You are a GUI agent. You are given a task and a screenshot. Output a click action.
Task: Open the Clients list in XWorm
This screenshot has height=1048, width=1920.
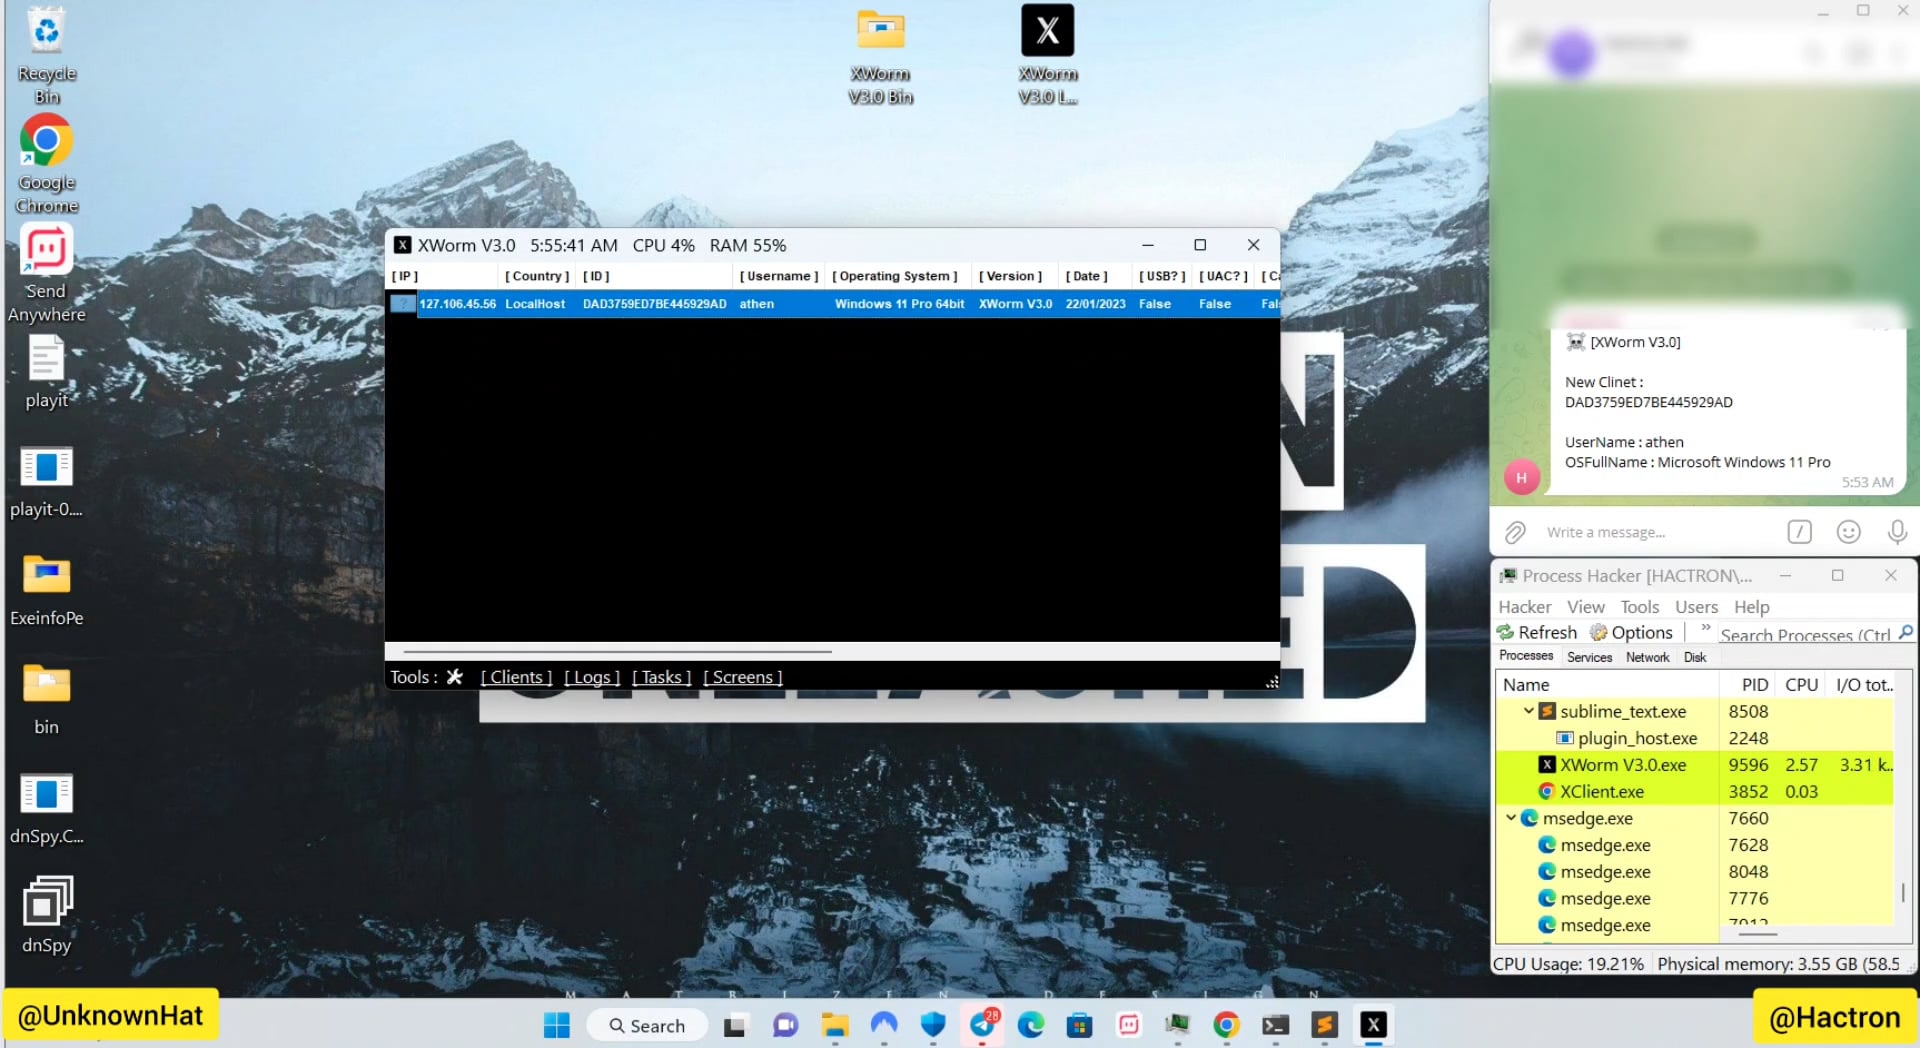(x=516, y=677)
